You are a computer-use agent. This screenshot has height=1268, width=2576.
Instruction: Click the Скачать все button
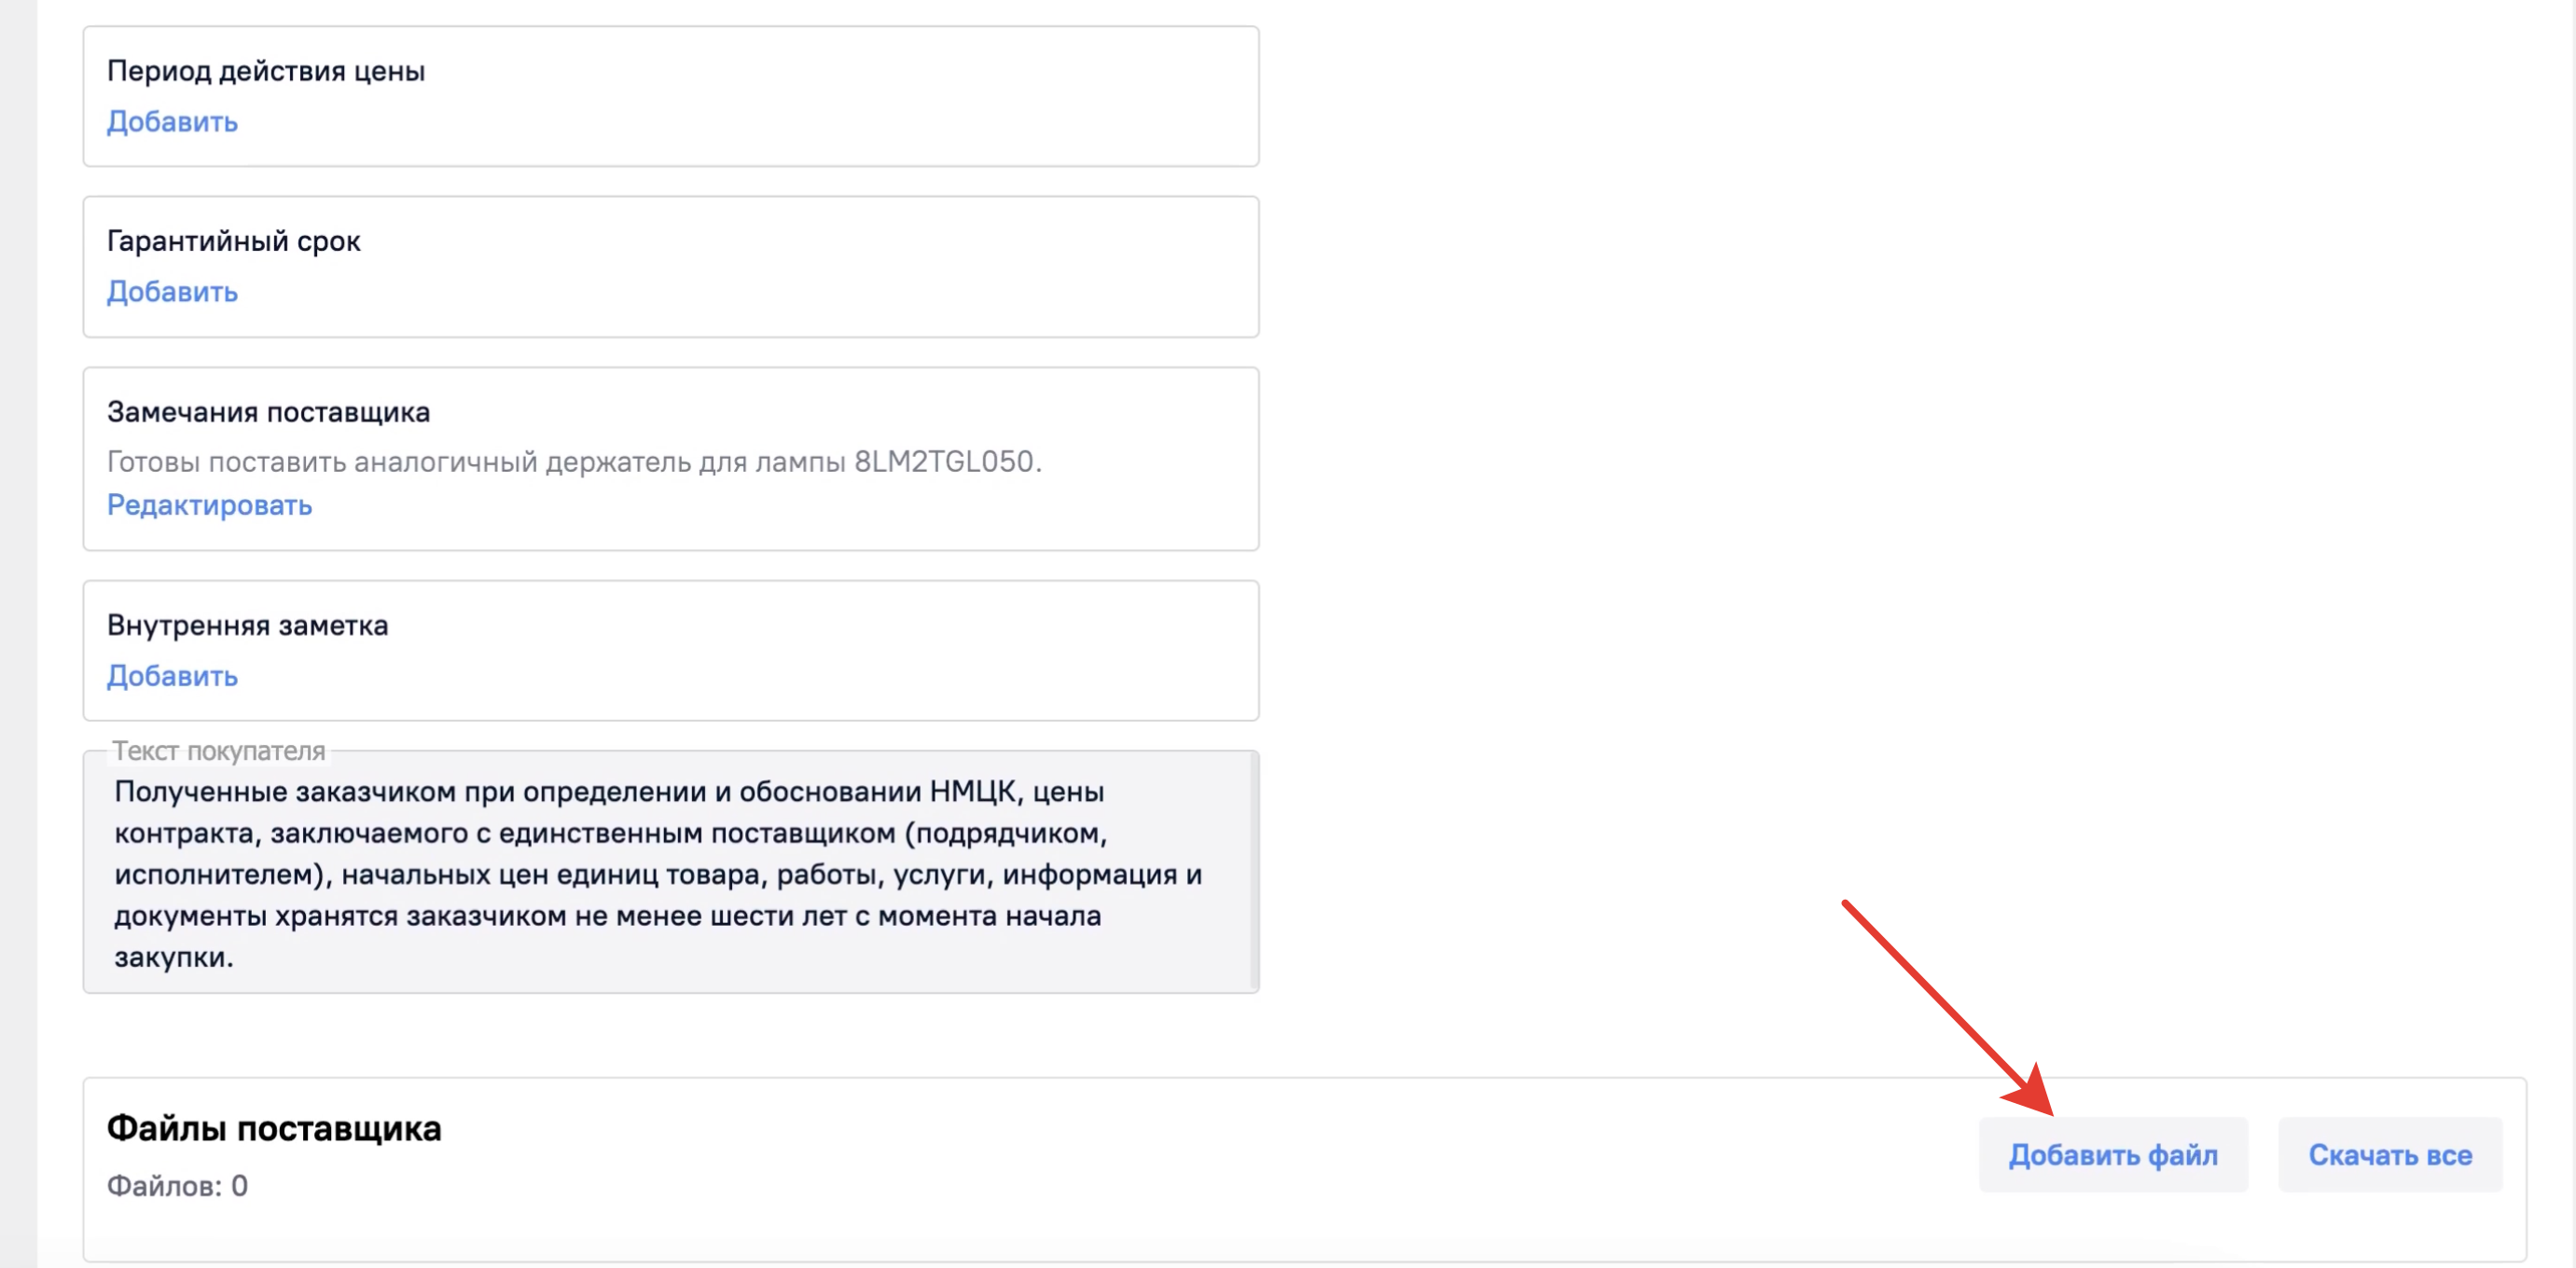pyautogui.click(x=2390, y=1155)
